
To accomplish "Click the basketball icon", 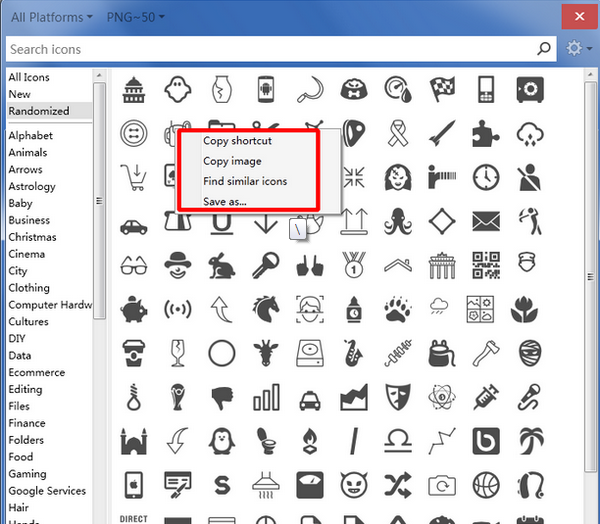I will pos(485,485).
